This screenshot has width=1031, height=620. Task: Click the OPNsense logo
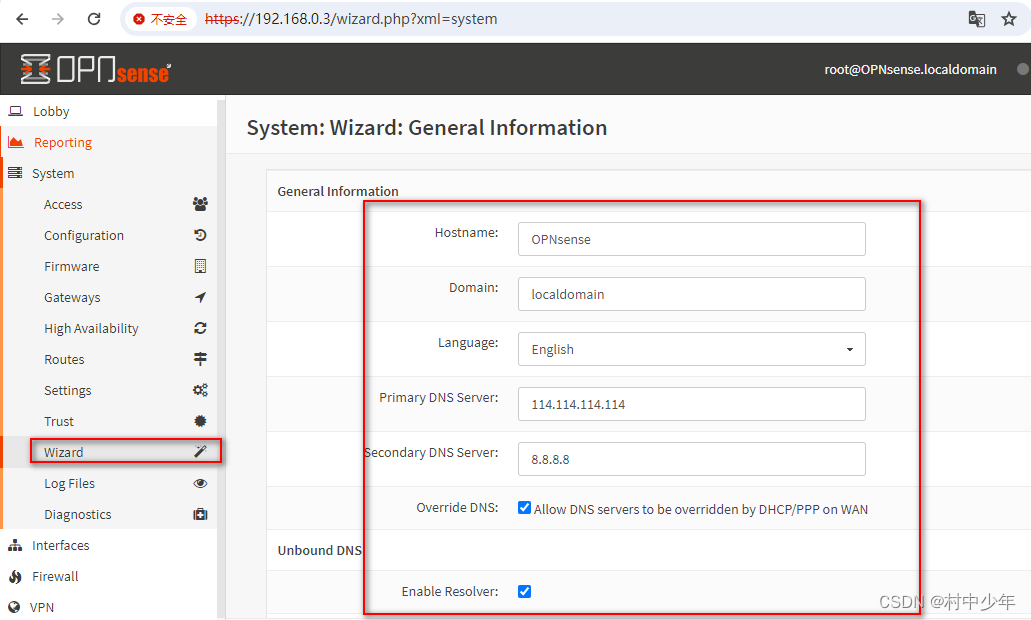(x=95, y=69)
